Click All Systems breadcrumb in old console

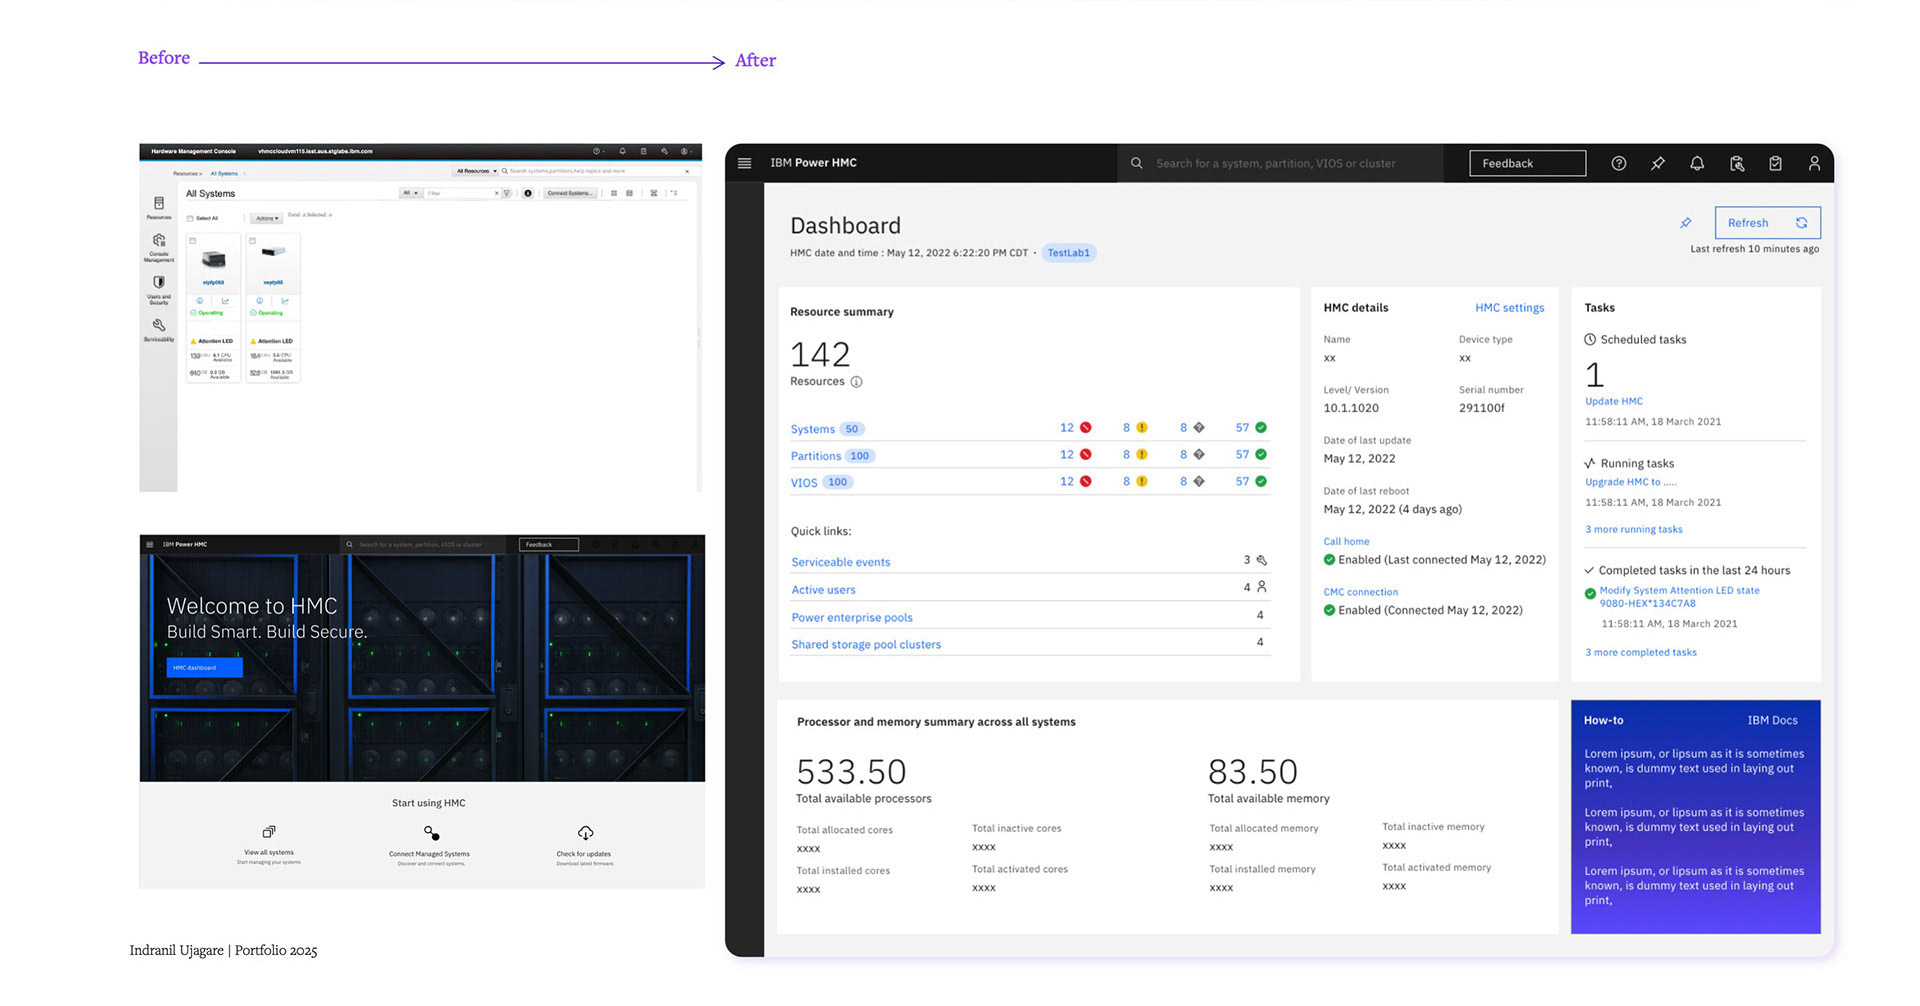224,174
